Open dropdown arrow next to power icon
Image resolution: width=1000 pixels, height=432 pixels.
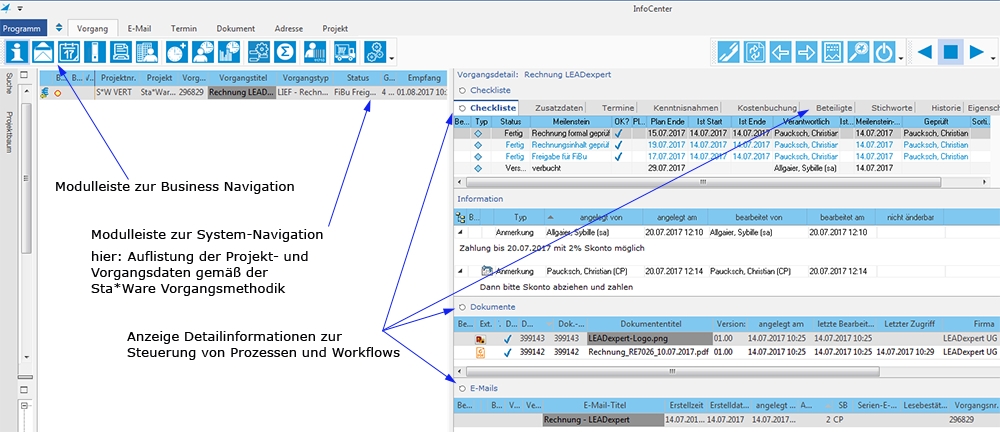click(x=900, y=59)
